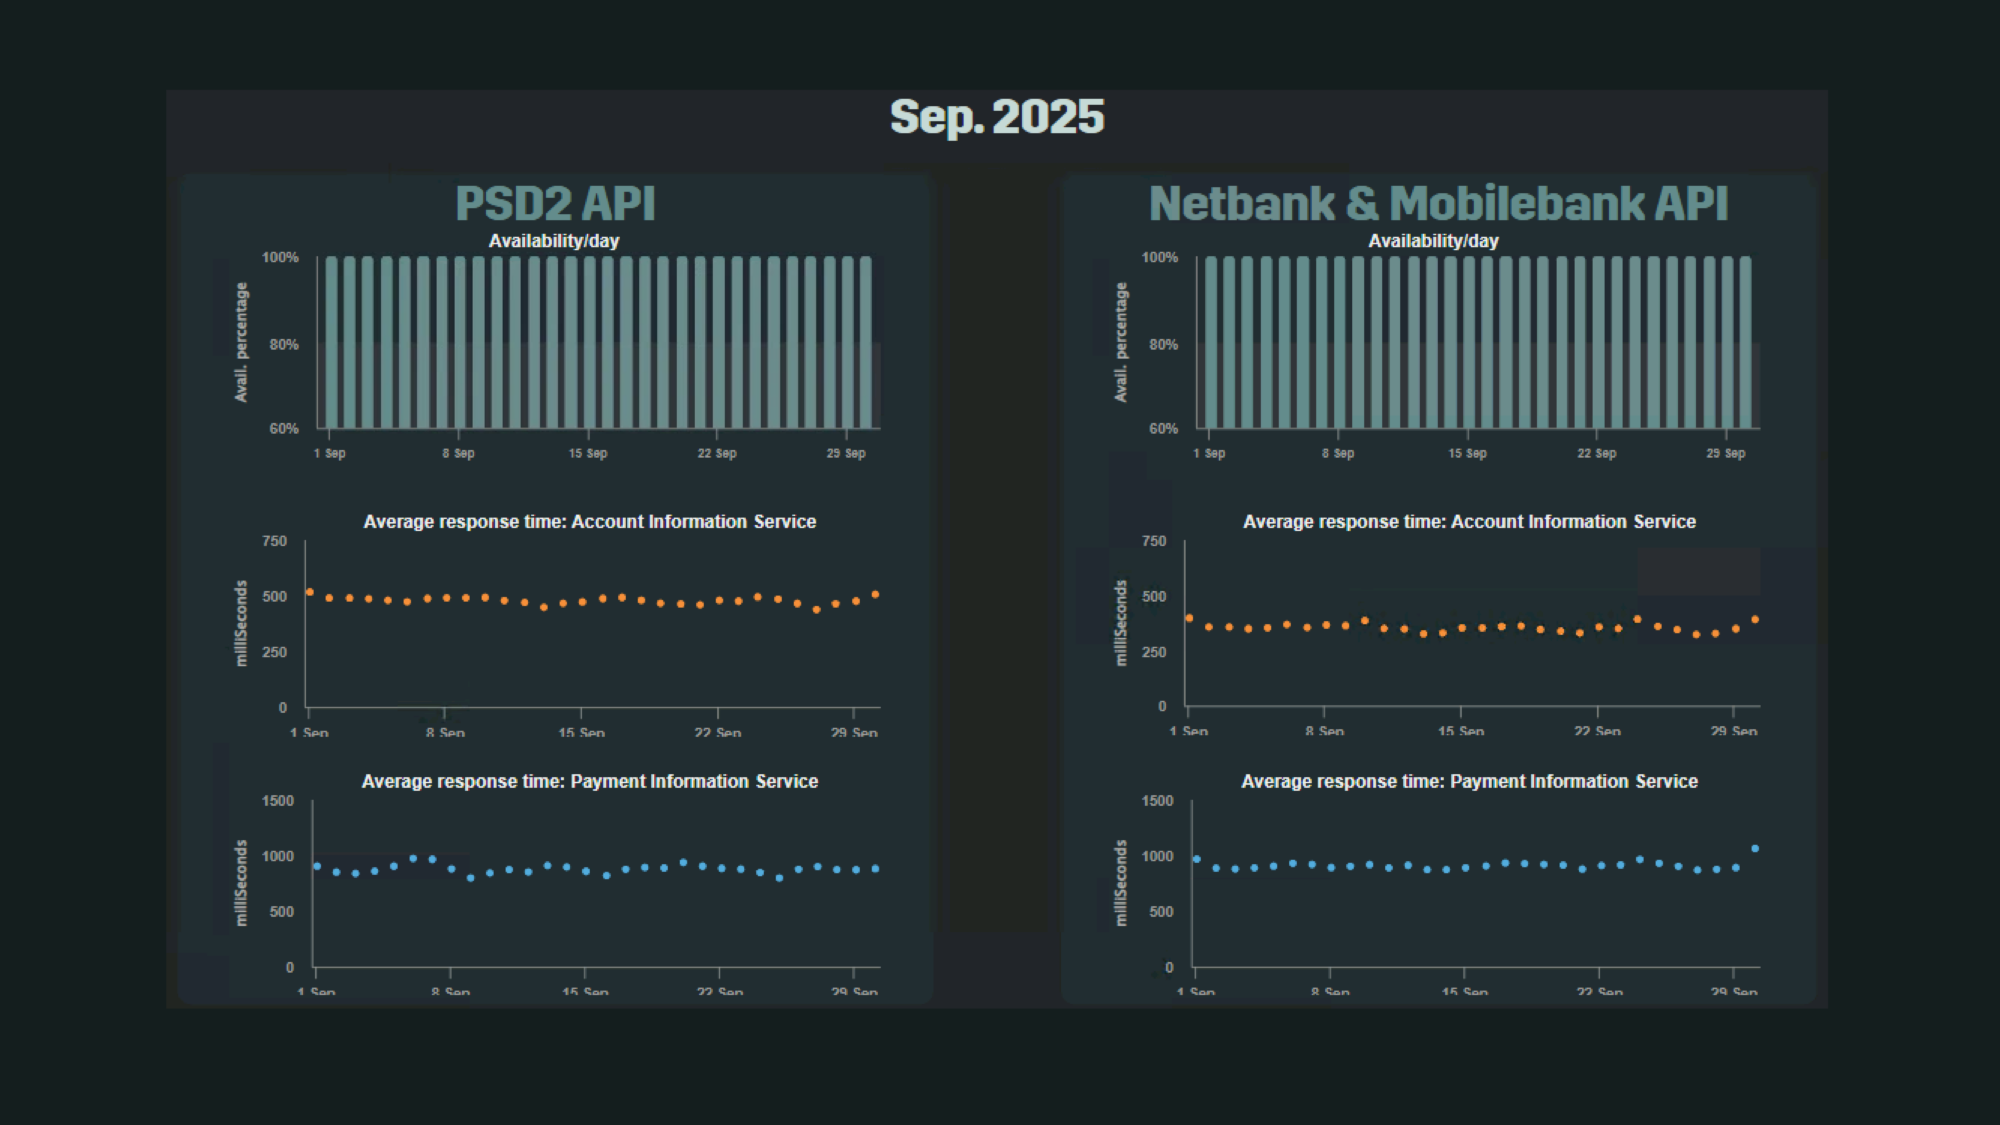This screenshot has width=2000, height=1125.
Task: Click last availability bar in Netbank chart
Action: pos(1745,341)
